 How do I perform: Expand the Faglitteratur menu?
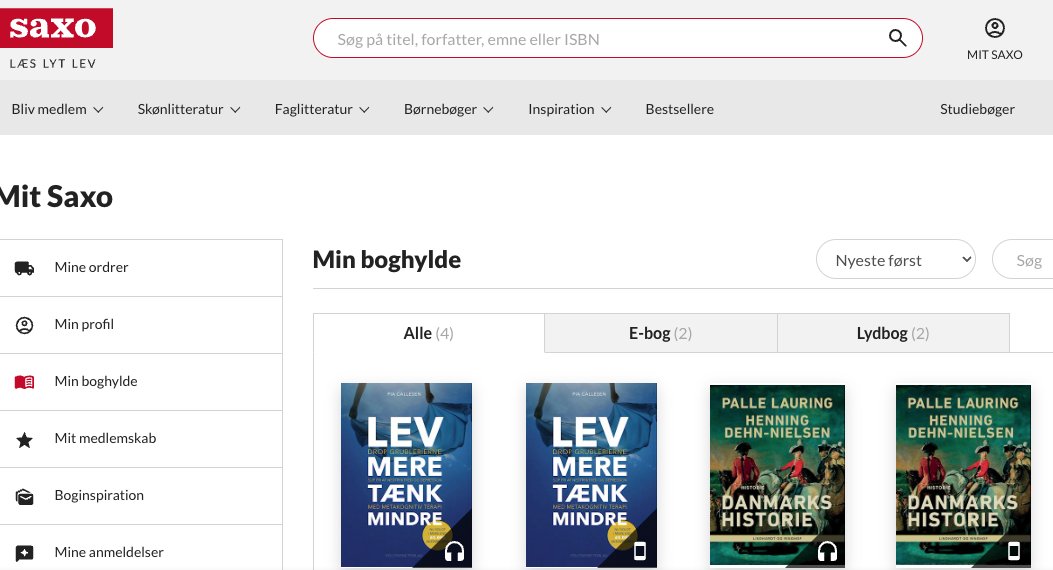322,109
